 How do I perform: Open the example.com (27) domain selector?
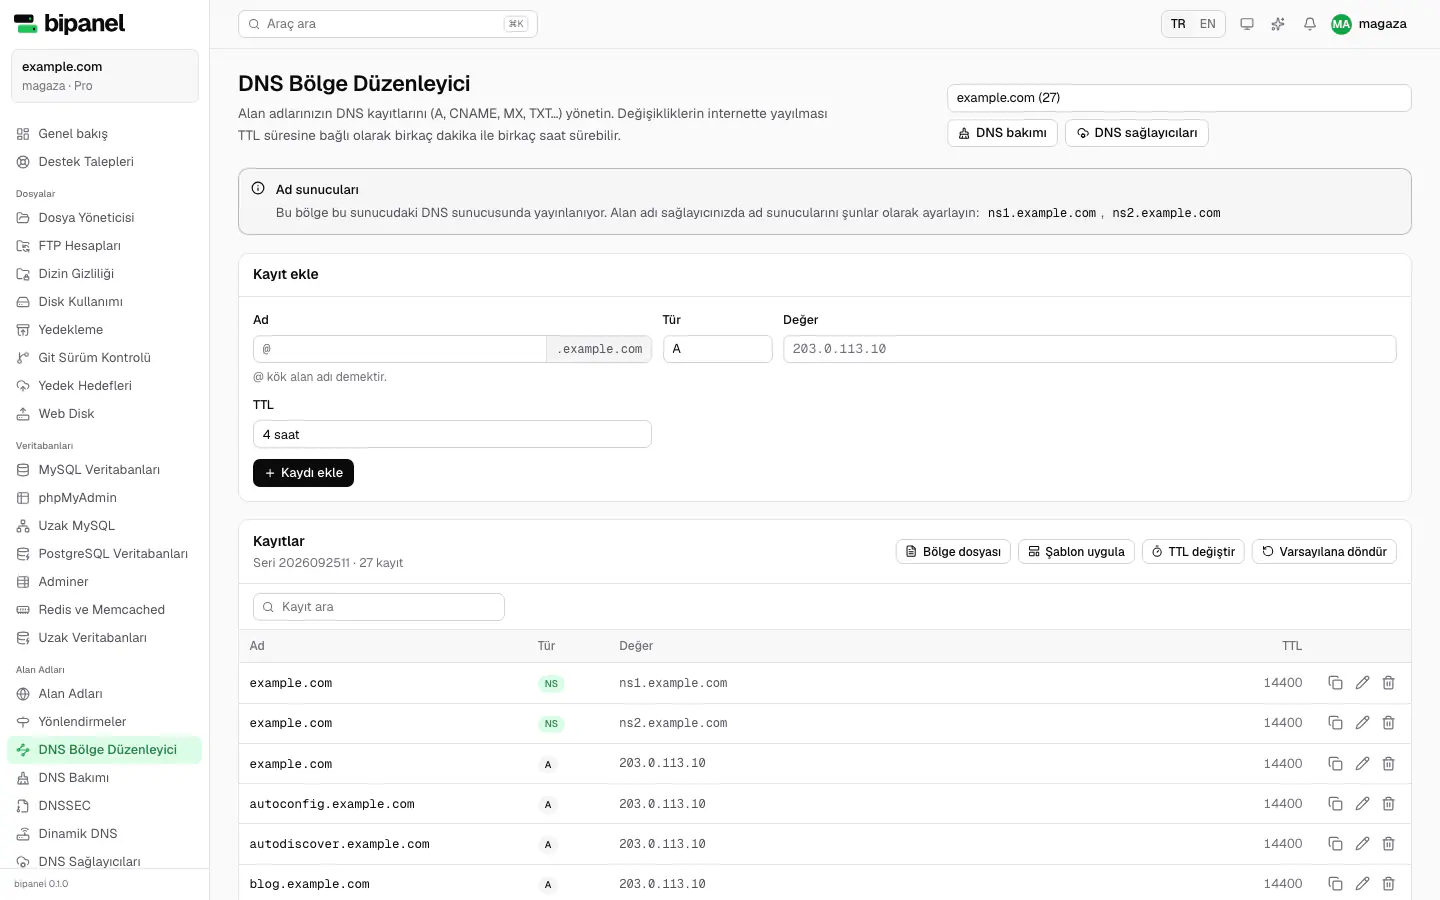click(1179, 98)
